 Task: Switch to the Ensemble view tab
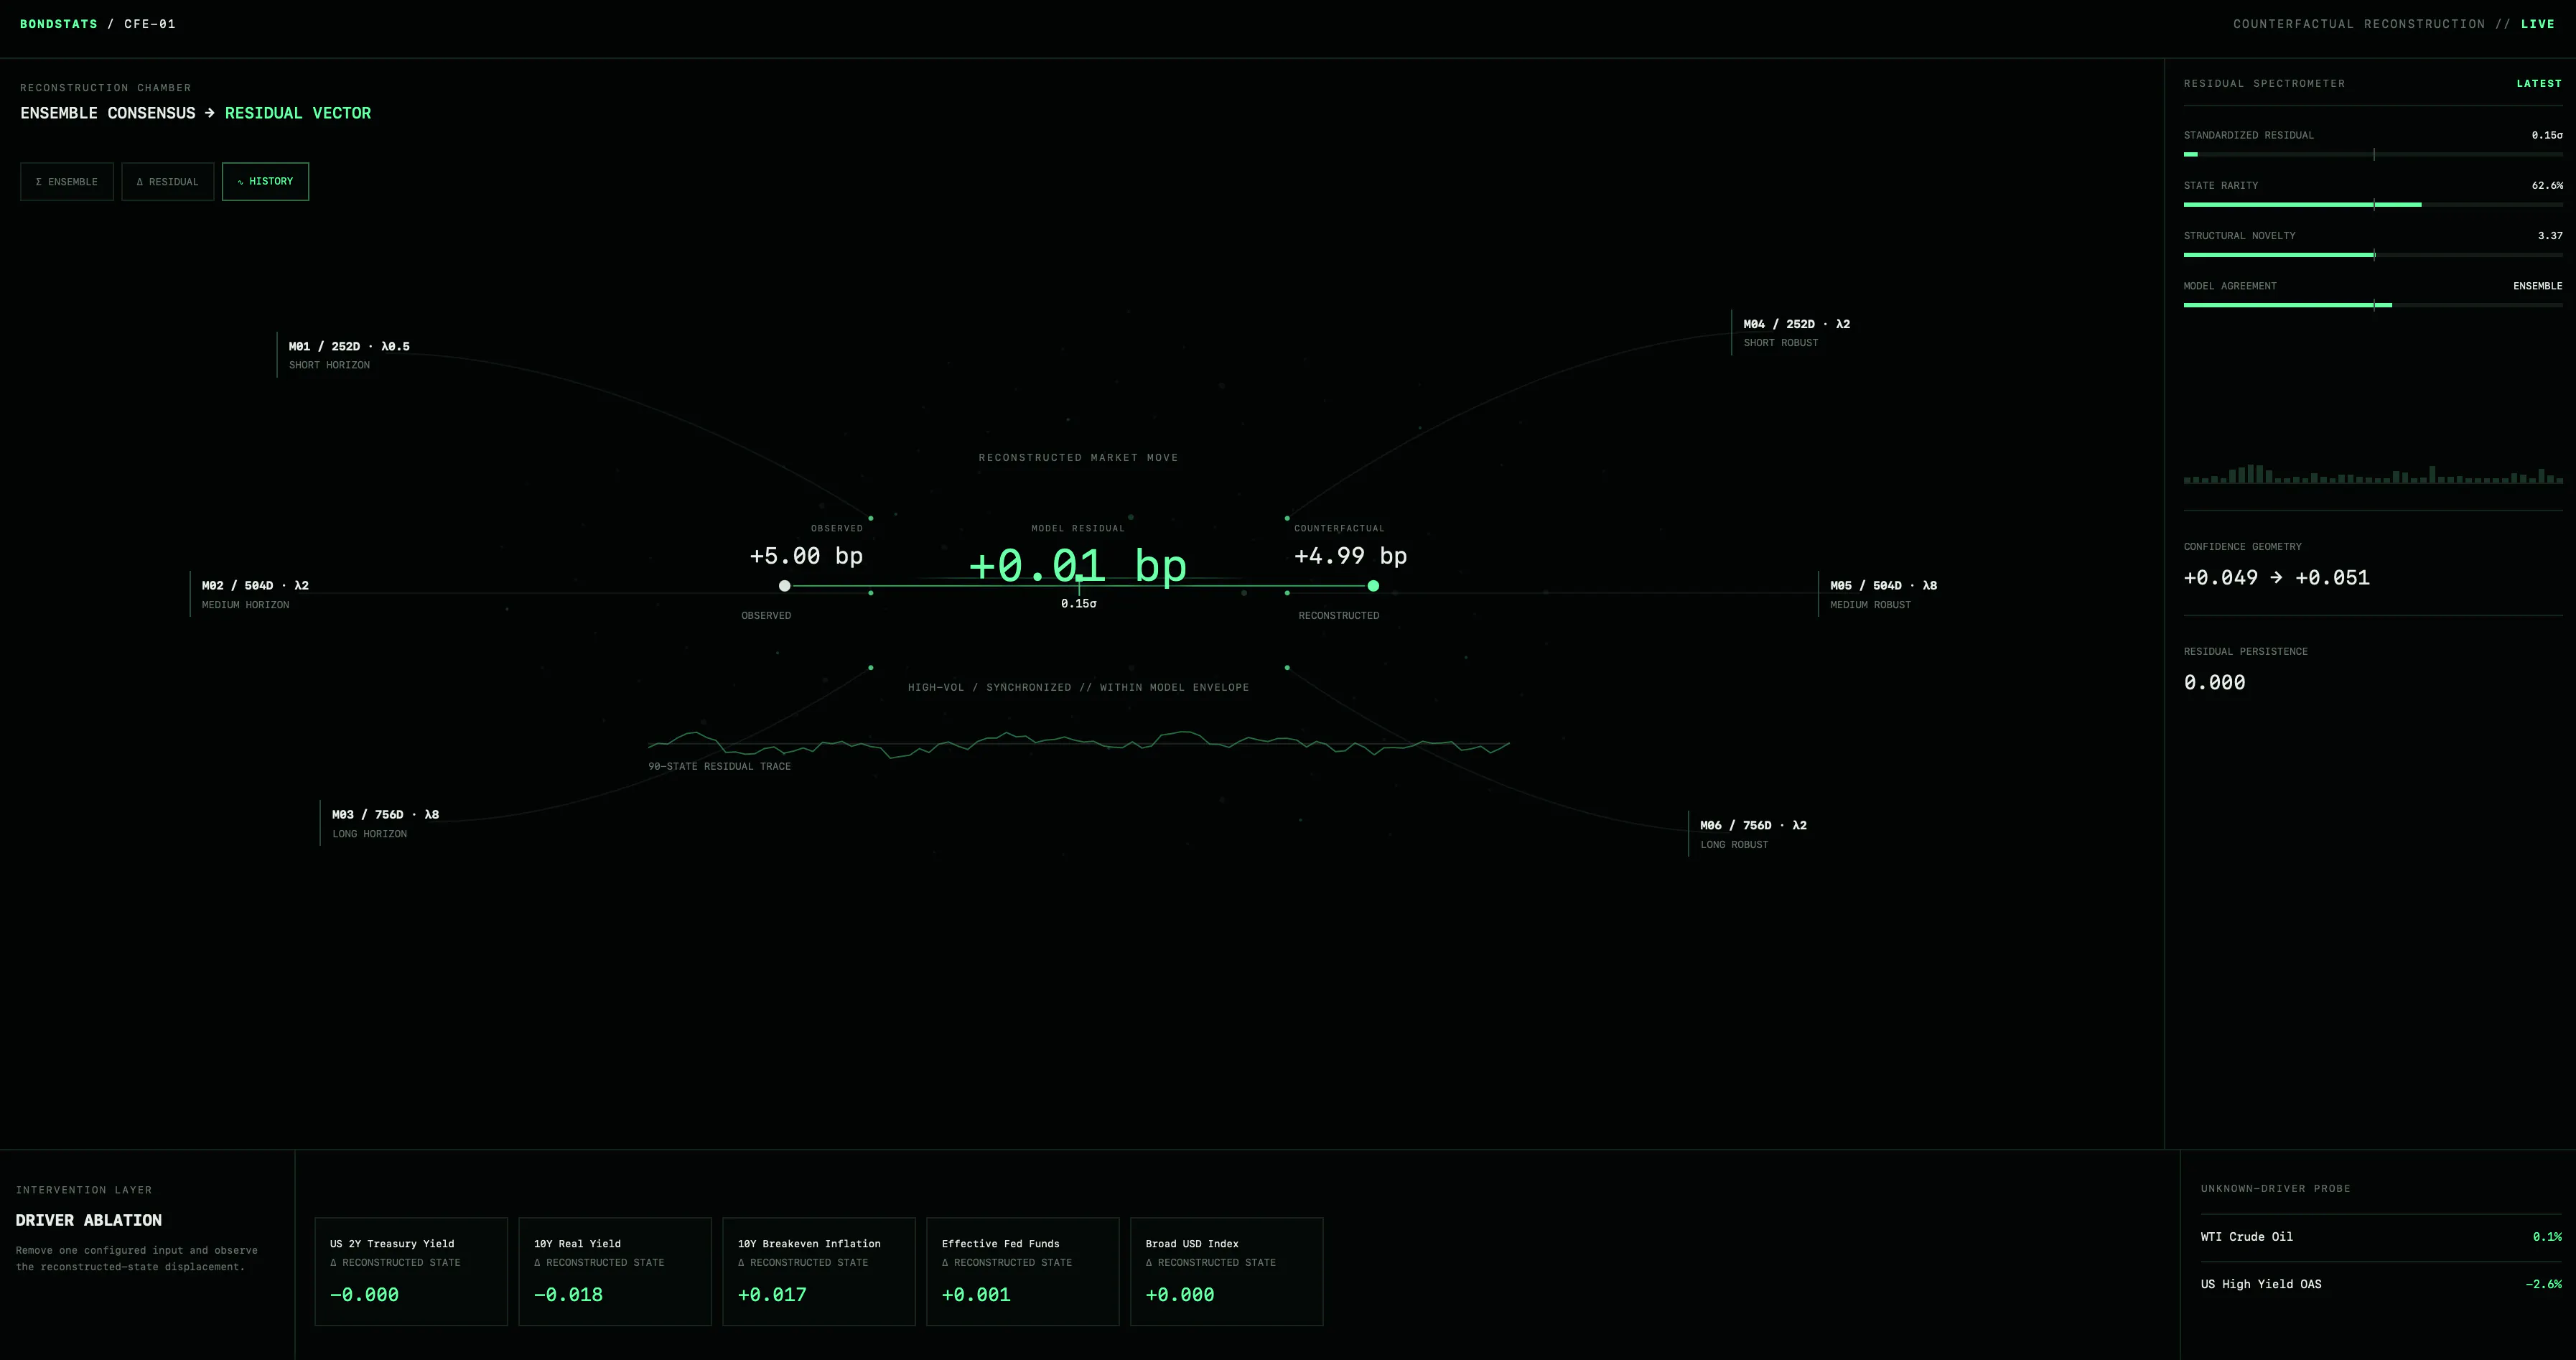67,181
